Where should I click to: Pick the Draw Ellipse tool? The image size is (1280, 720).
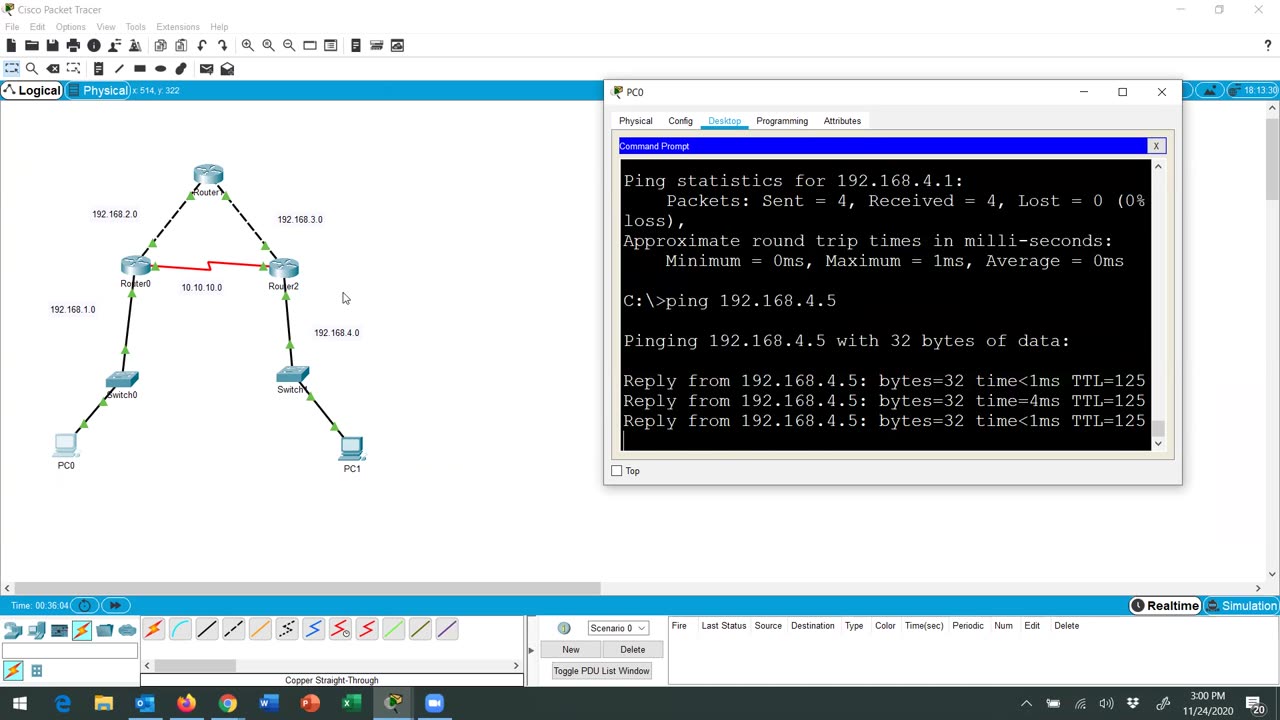[x=160, y=69]
